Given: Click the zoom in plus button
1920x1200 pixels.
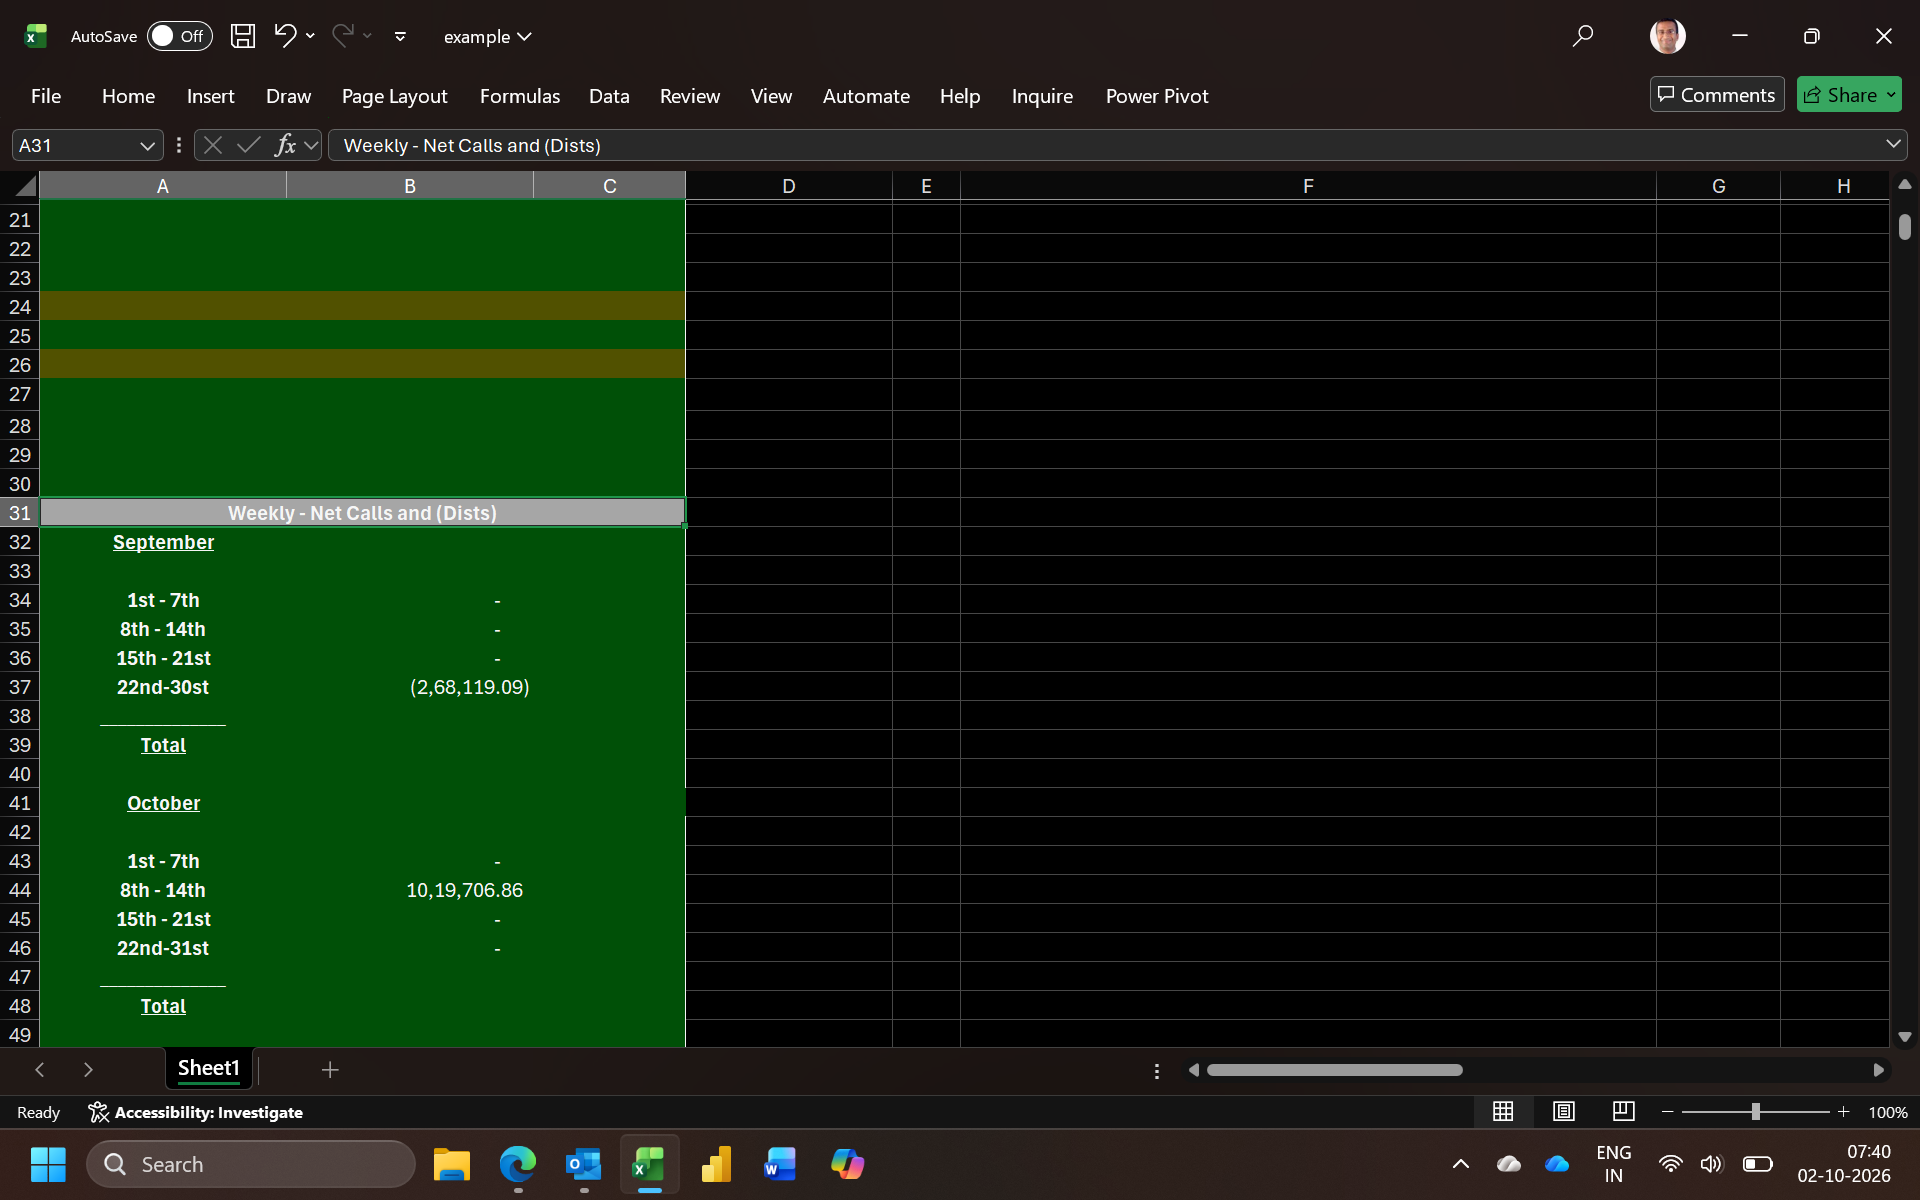Looking at the screenshot, I should (x=1843, y=1111).
